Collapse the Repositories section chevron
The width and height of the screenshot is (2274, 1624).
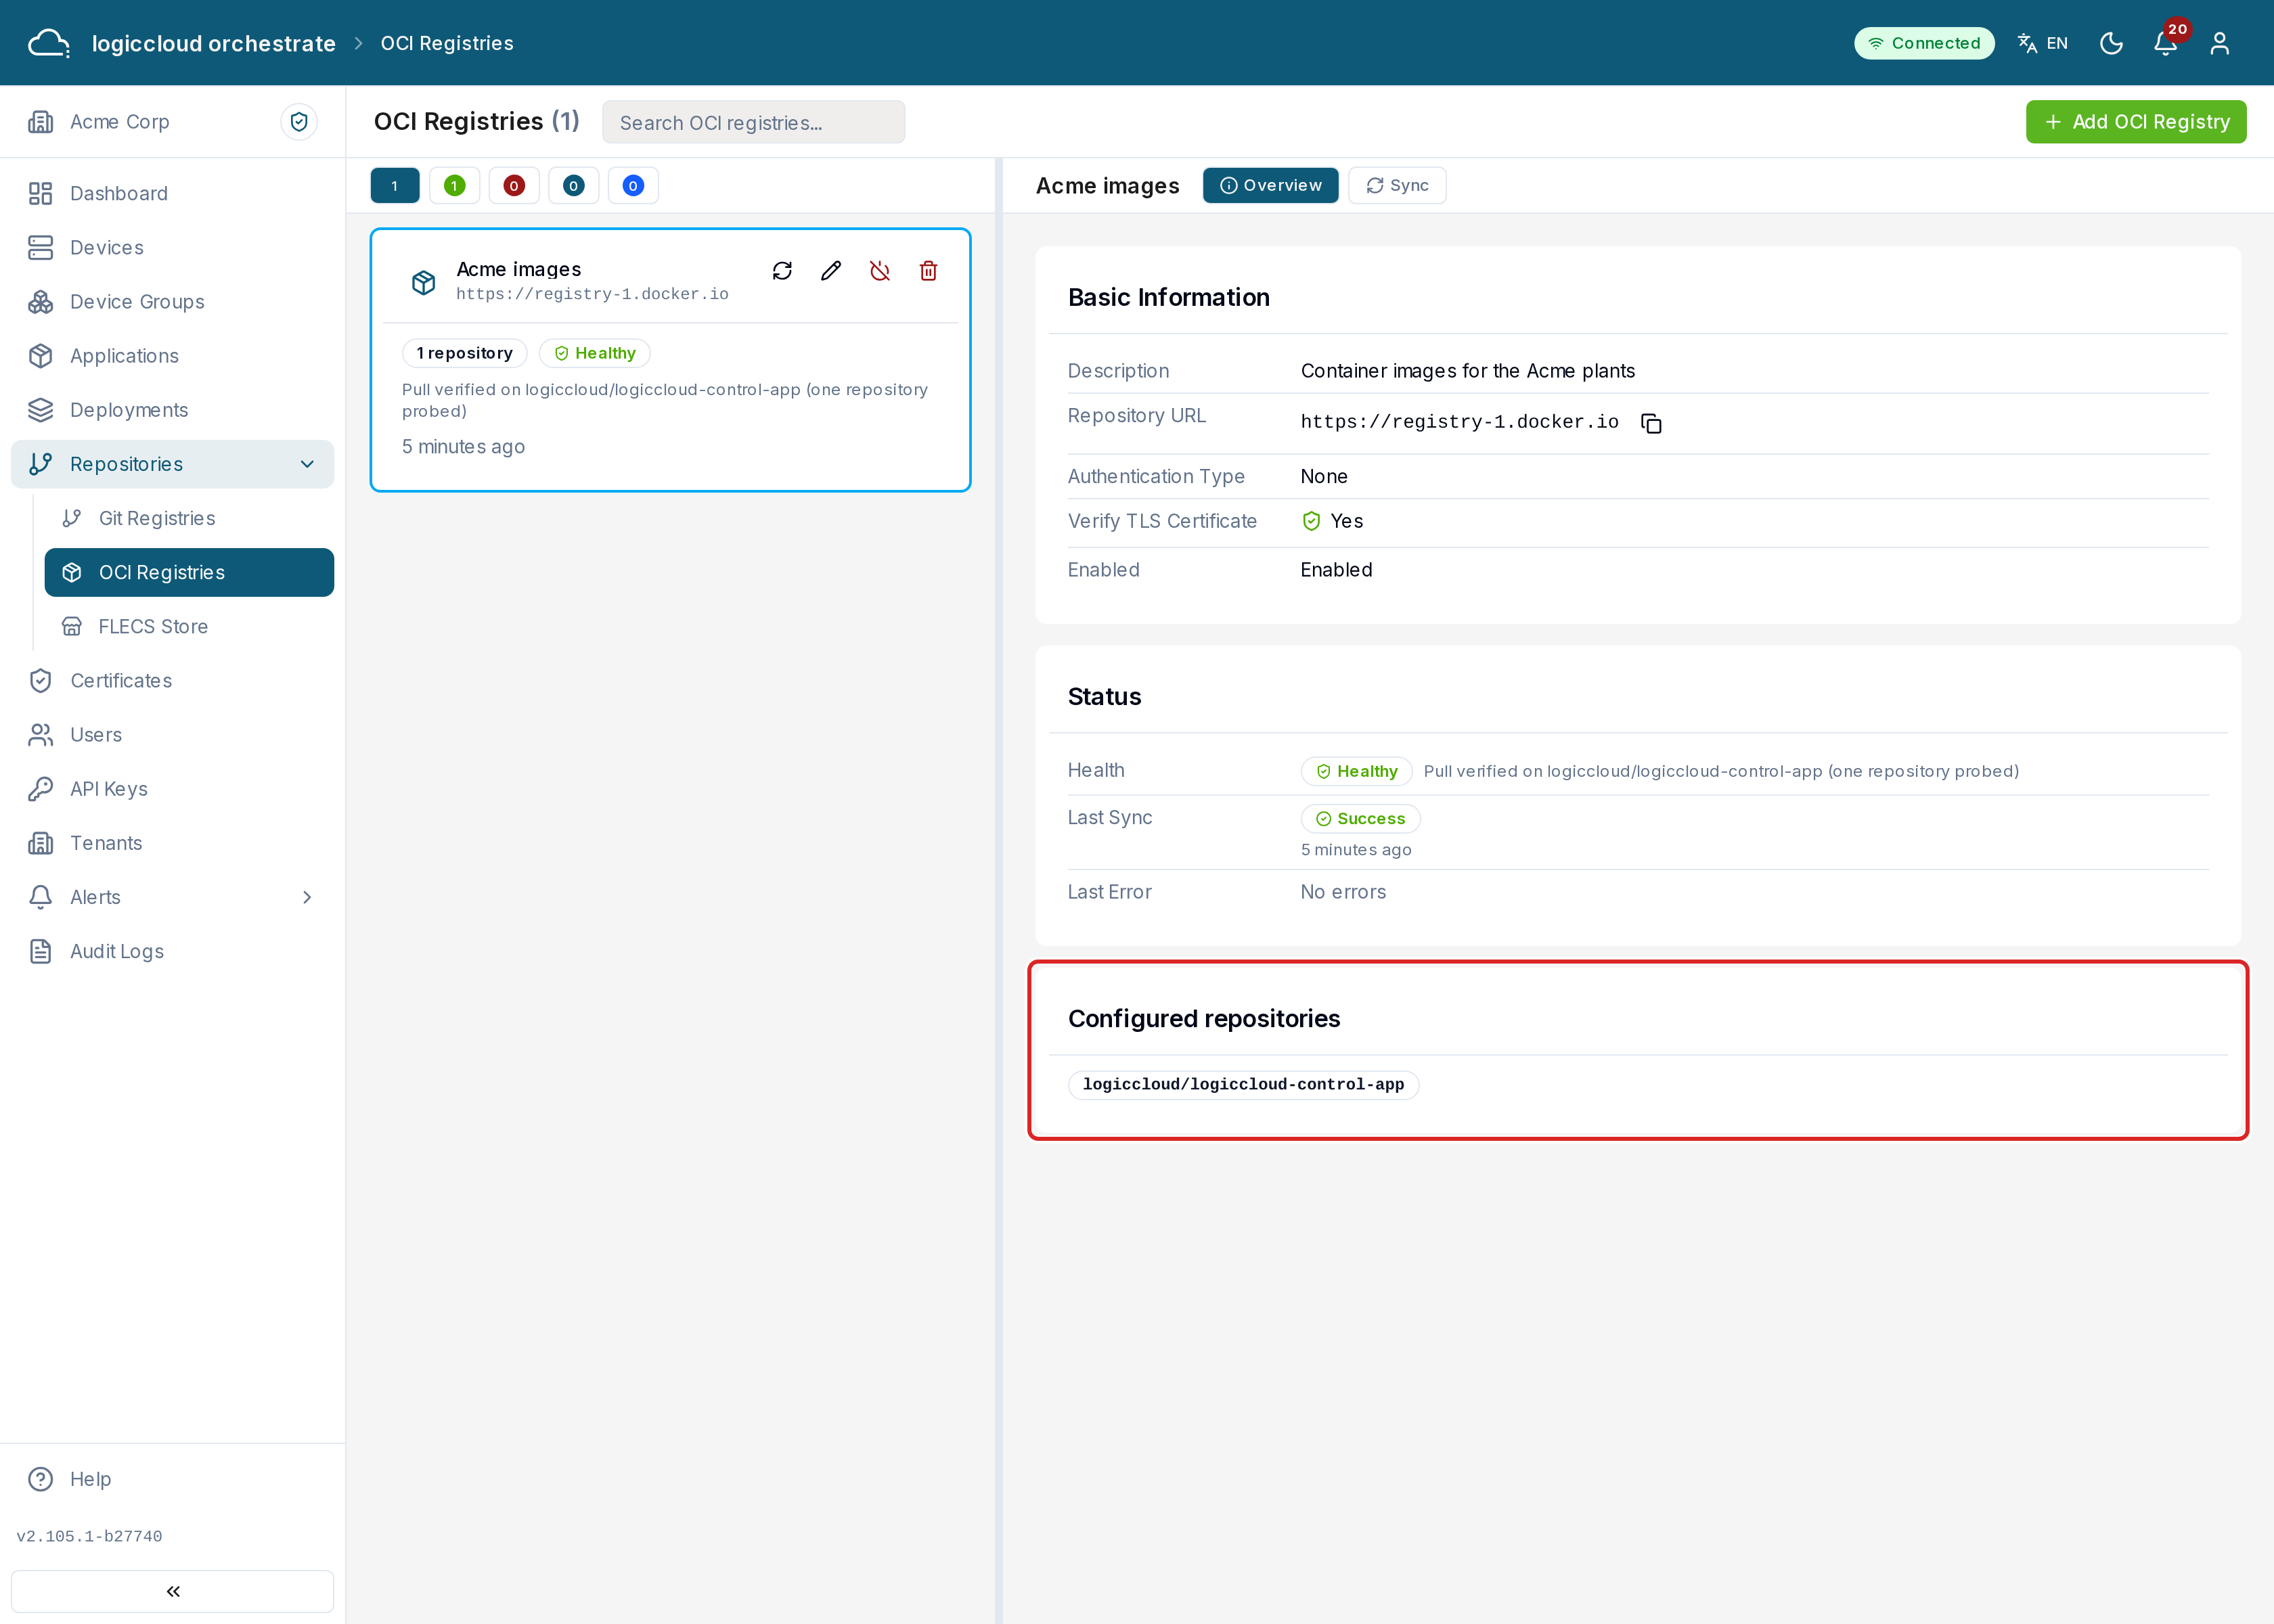pyautogui.click(x=307, y=464)
